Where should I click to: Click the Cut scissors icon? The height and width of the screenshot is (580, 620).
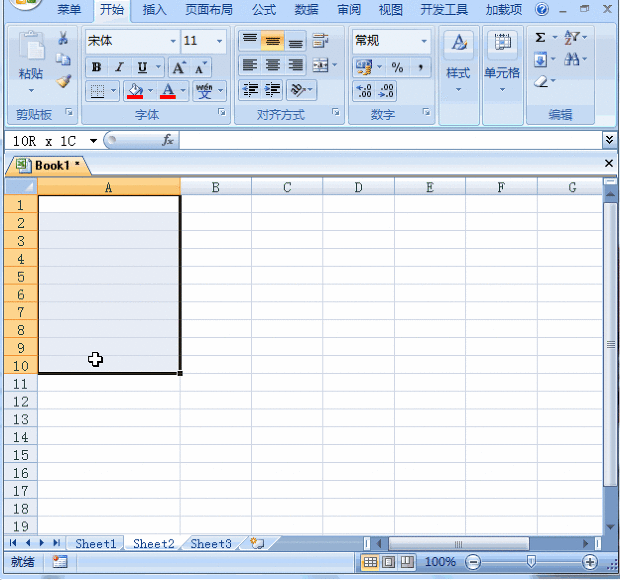click(x=63, y=39)
